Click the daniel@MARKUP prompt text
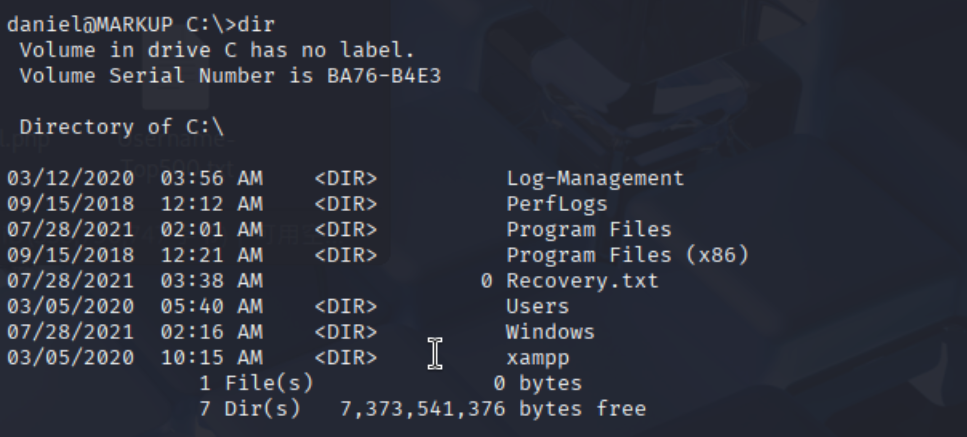This screenshot has width=967, height=437. pos(90,24)
